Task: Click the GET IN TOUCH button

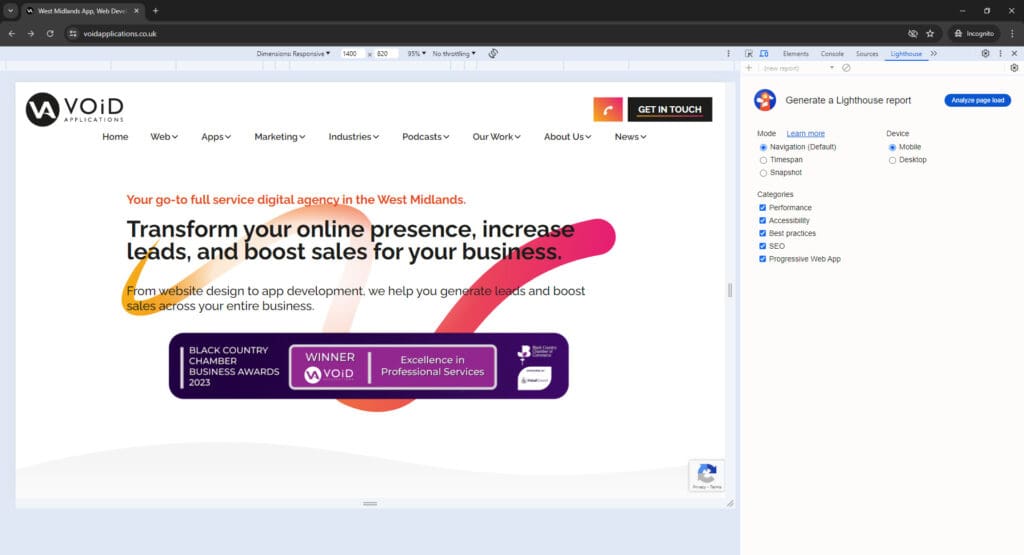Action: tap(669, 109)
